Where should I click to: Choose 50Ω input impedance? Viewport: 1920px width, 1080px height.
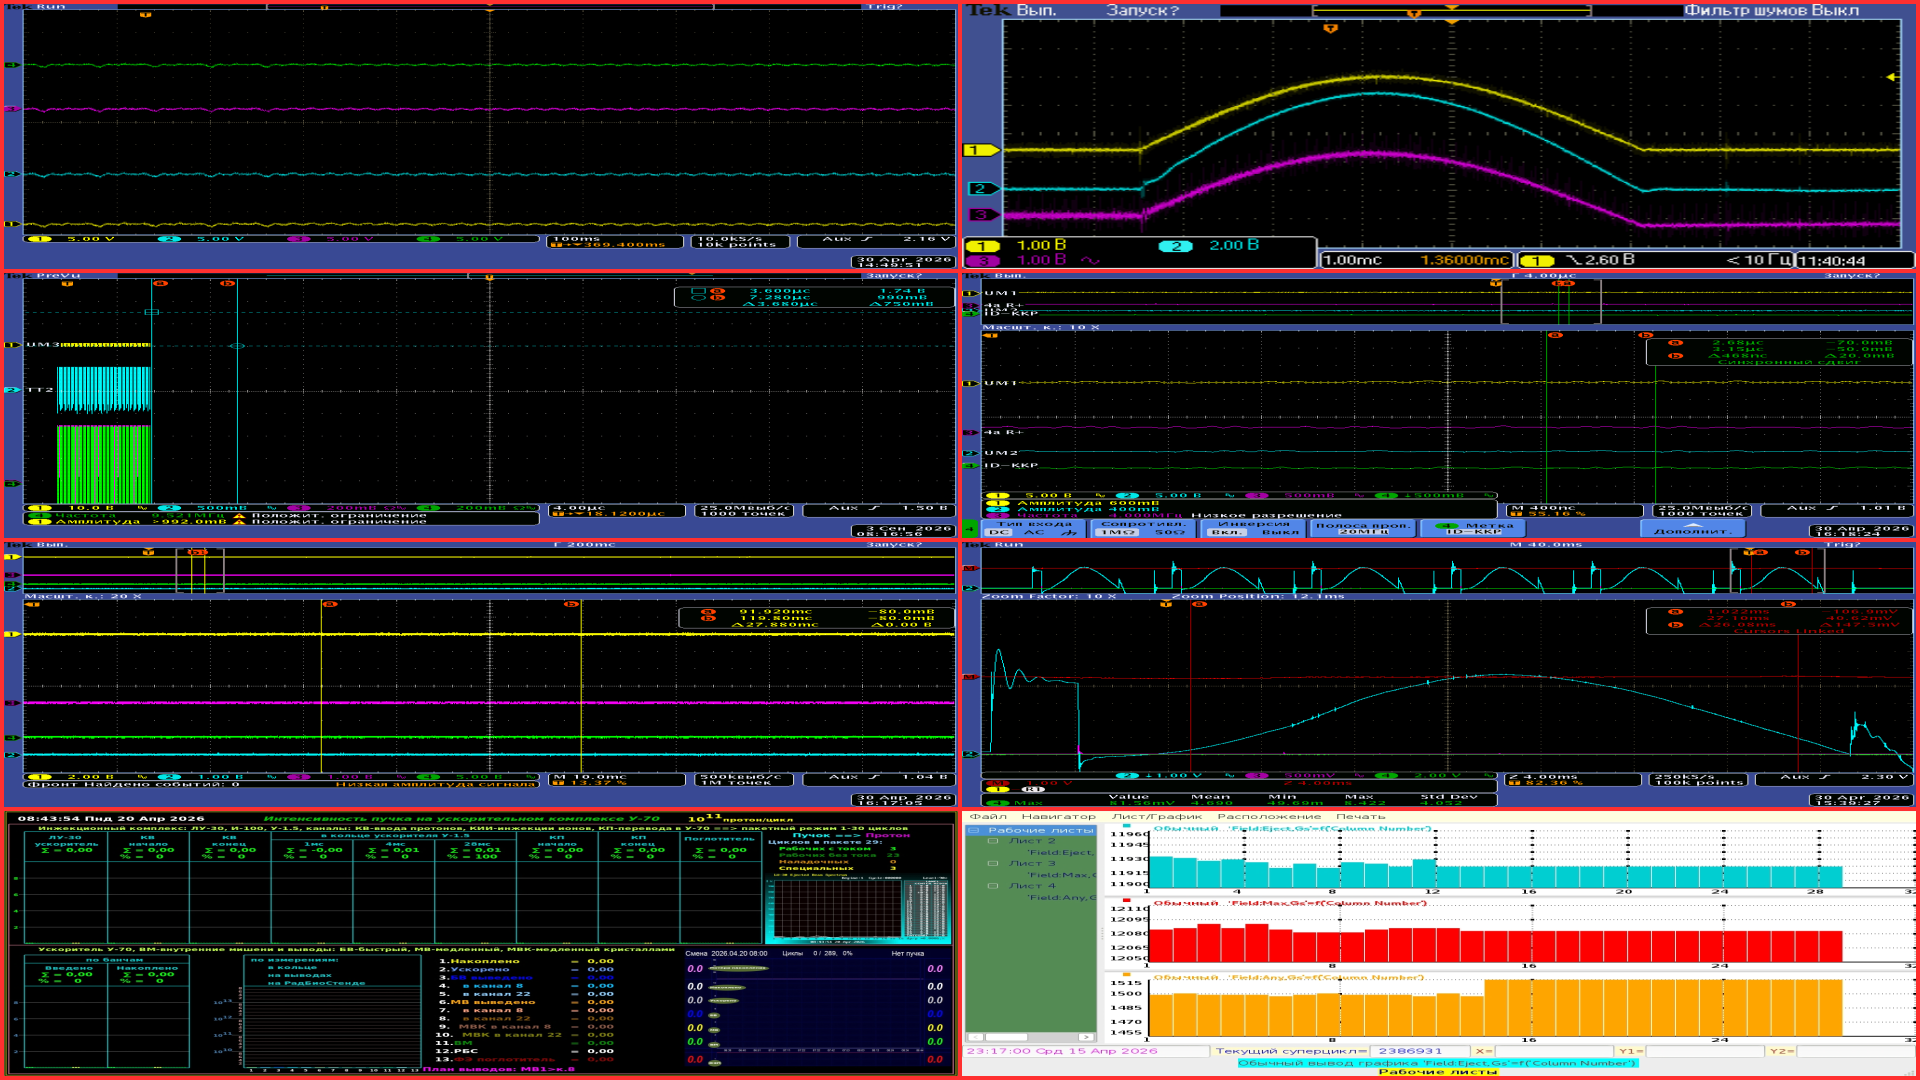pos(1170,532)
